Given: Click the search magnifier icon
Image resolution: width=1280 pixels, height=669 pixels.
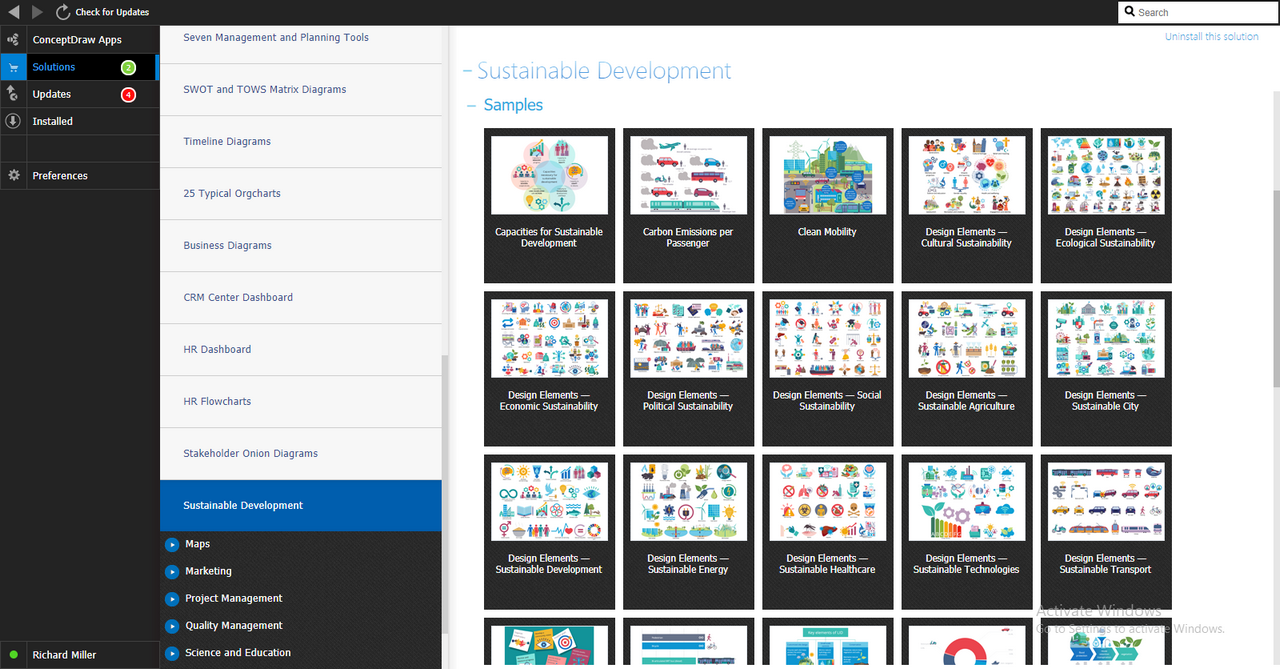Looking at the screenshot, I should tap(1129, 12).
